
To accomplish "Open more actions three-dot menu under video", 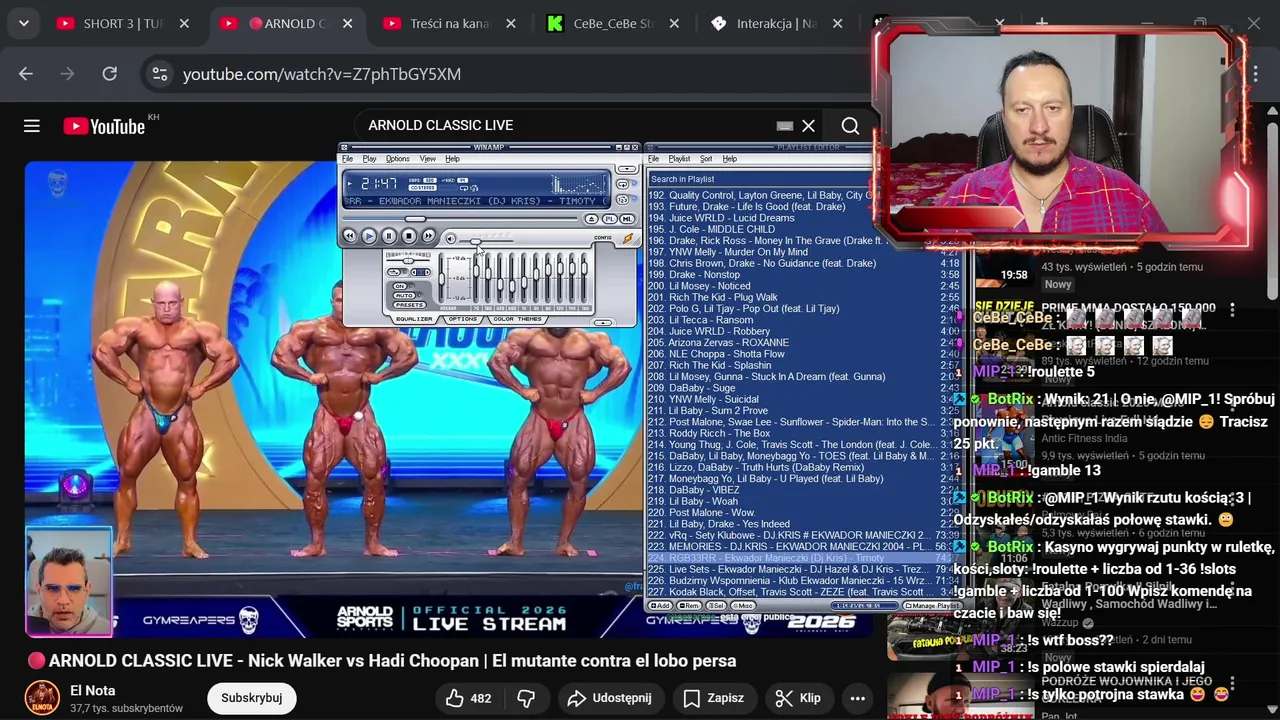I will [858, 698].
